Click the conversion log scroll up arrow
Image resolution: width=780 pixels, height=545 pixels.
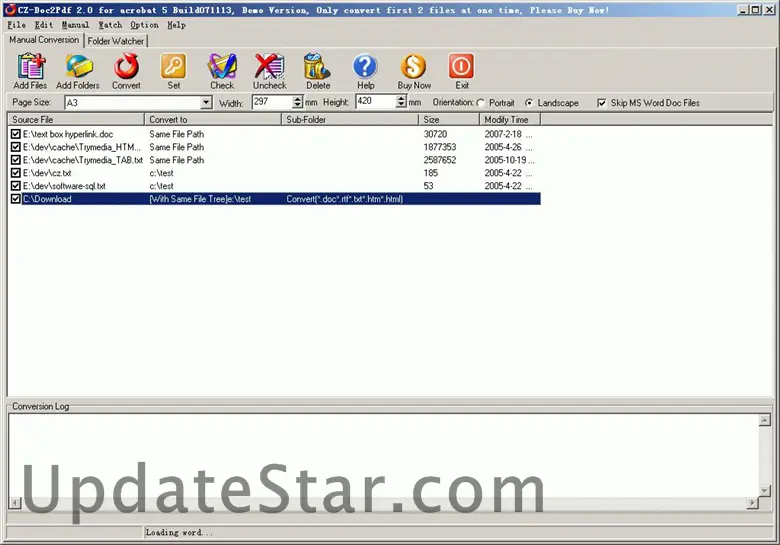765,421
